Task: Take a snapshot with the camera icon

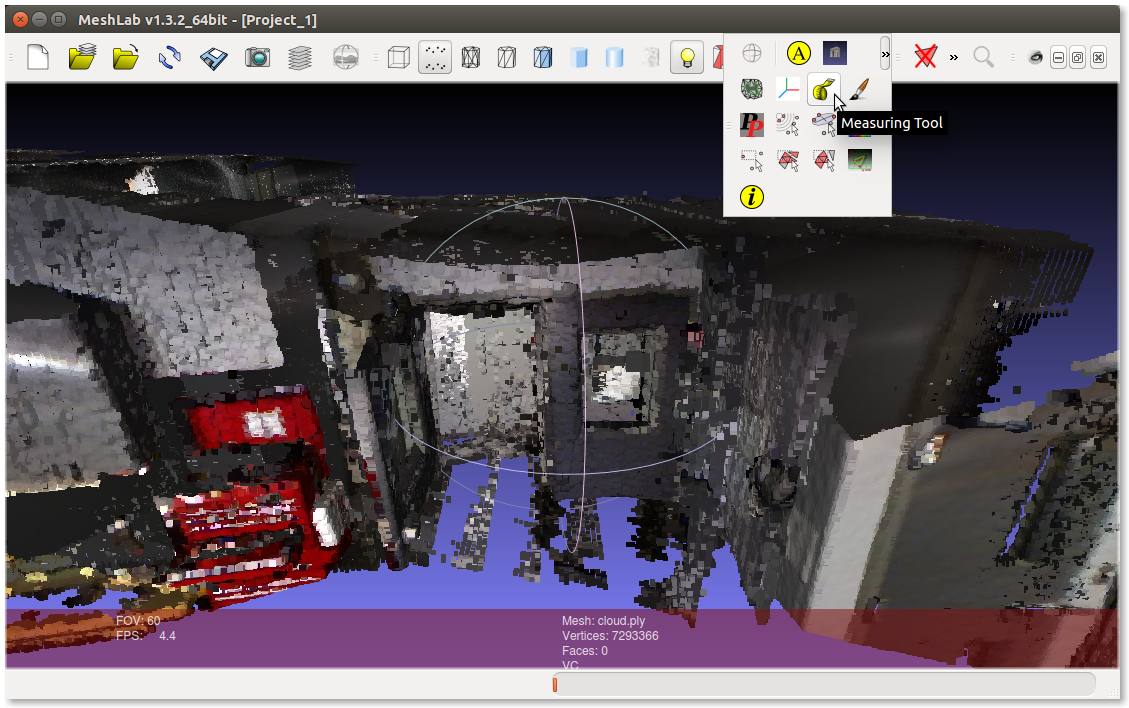Action: pos(257,57)
